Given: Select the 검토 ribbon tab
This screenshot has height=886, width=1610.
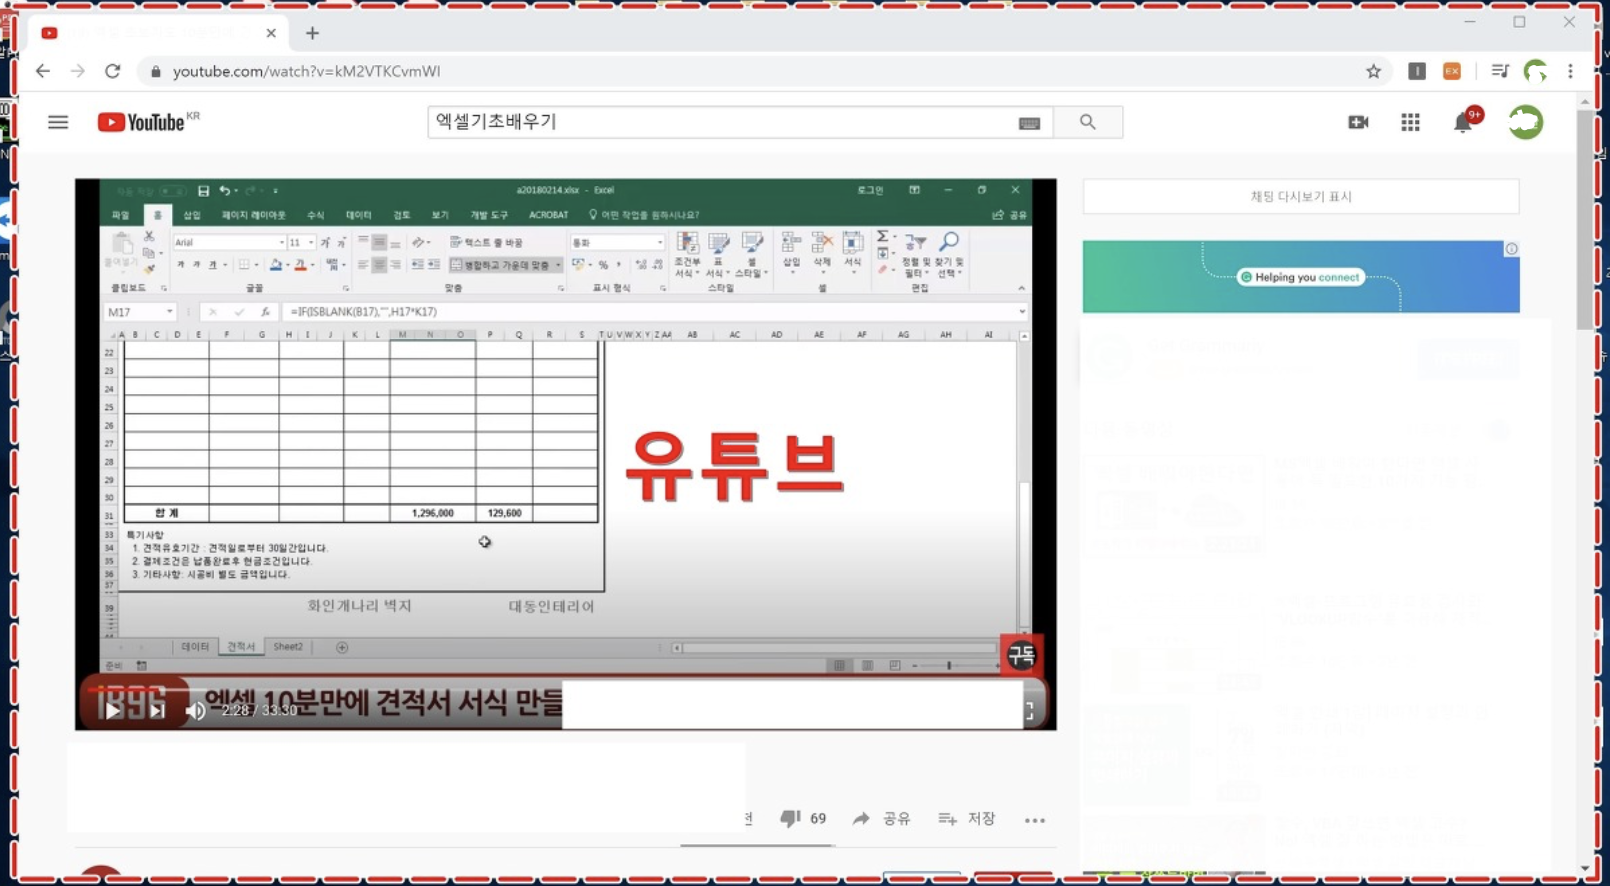Looking at the screenshot, I should [x=401, y=215].
